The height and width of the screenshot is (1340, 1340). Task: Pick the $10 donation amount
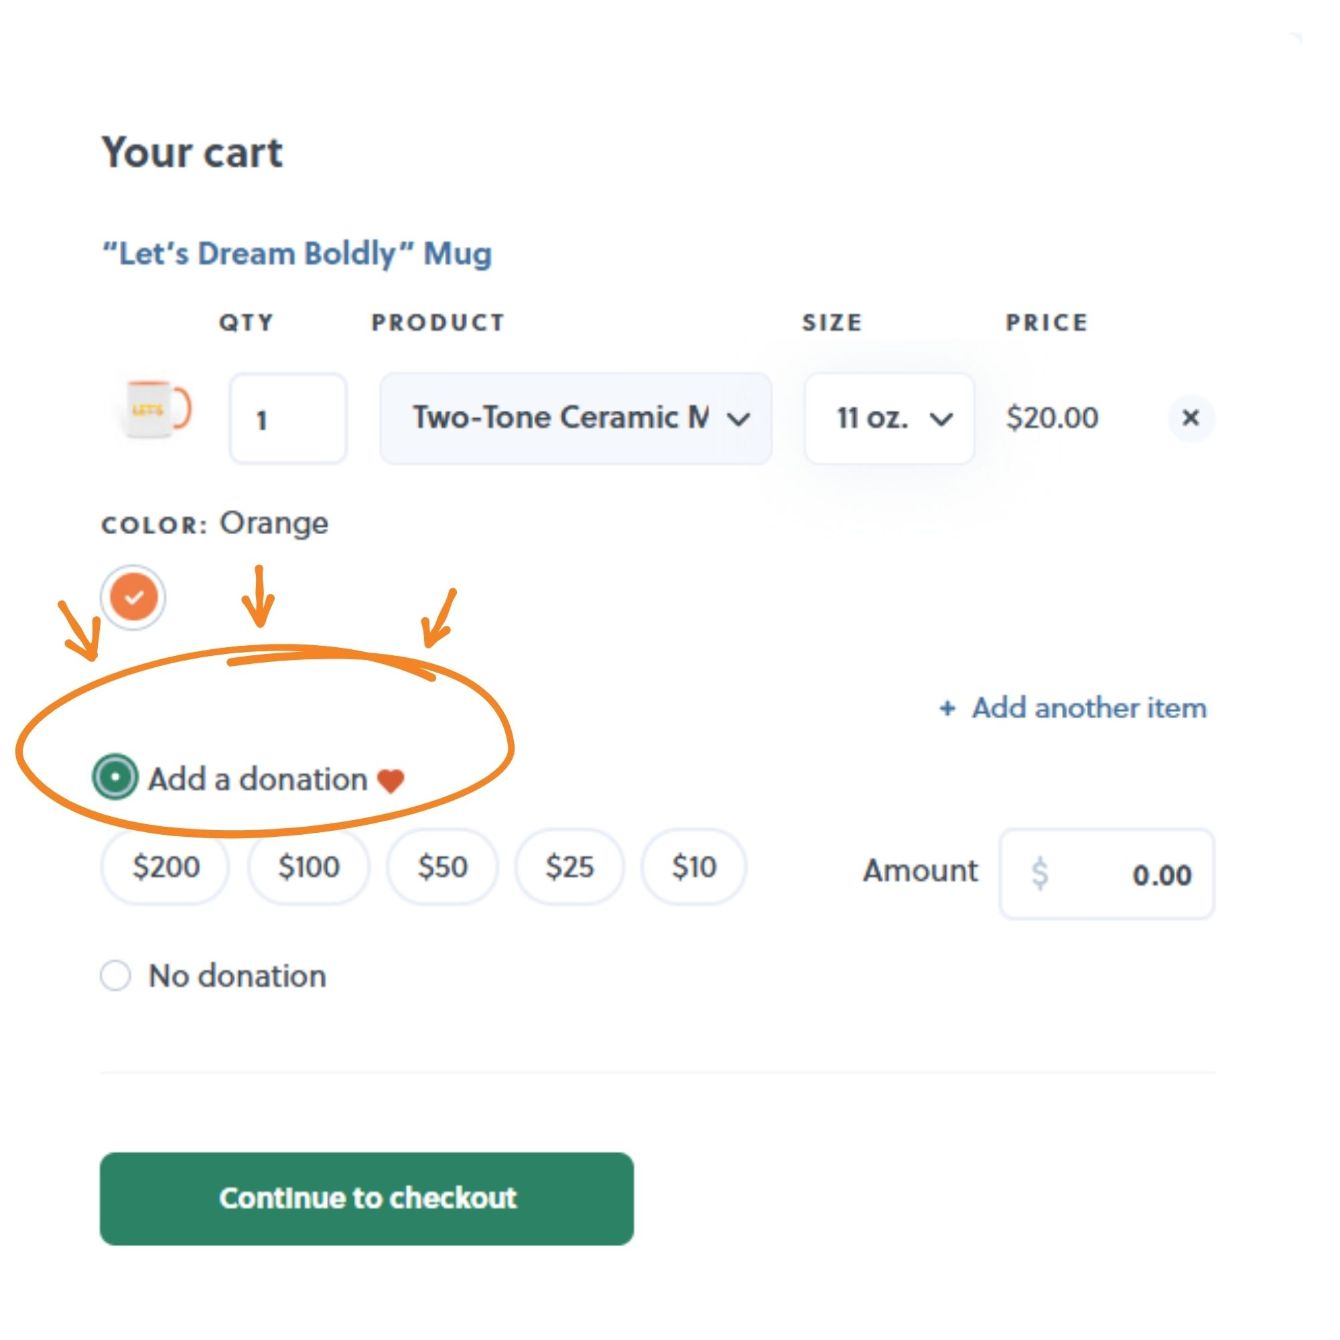click(x=694, y=867)
